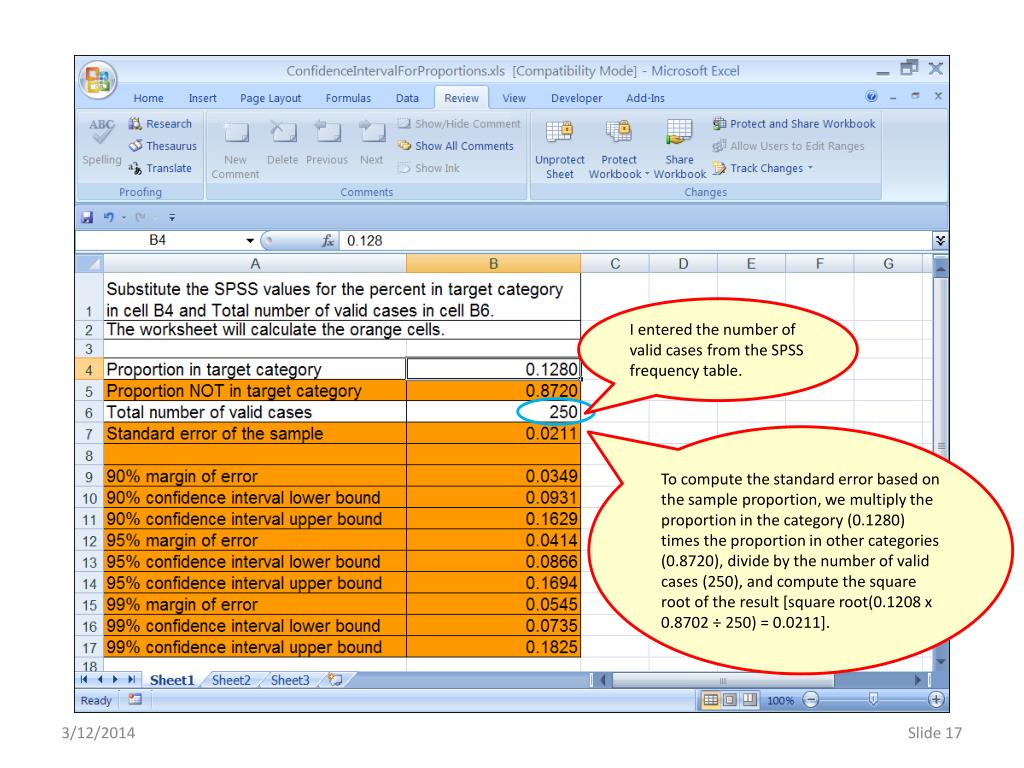Select column C header
1024x768 pixels.
coord(615,264)
